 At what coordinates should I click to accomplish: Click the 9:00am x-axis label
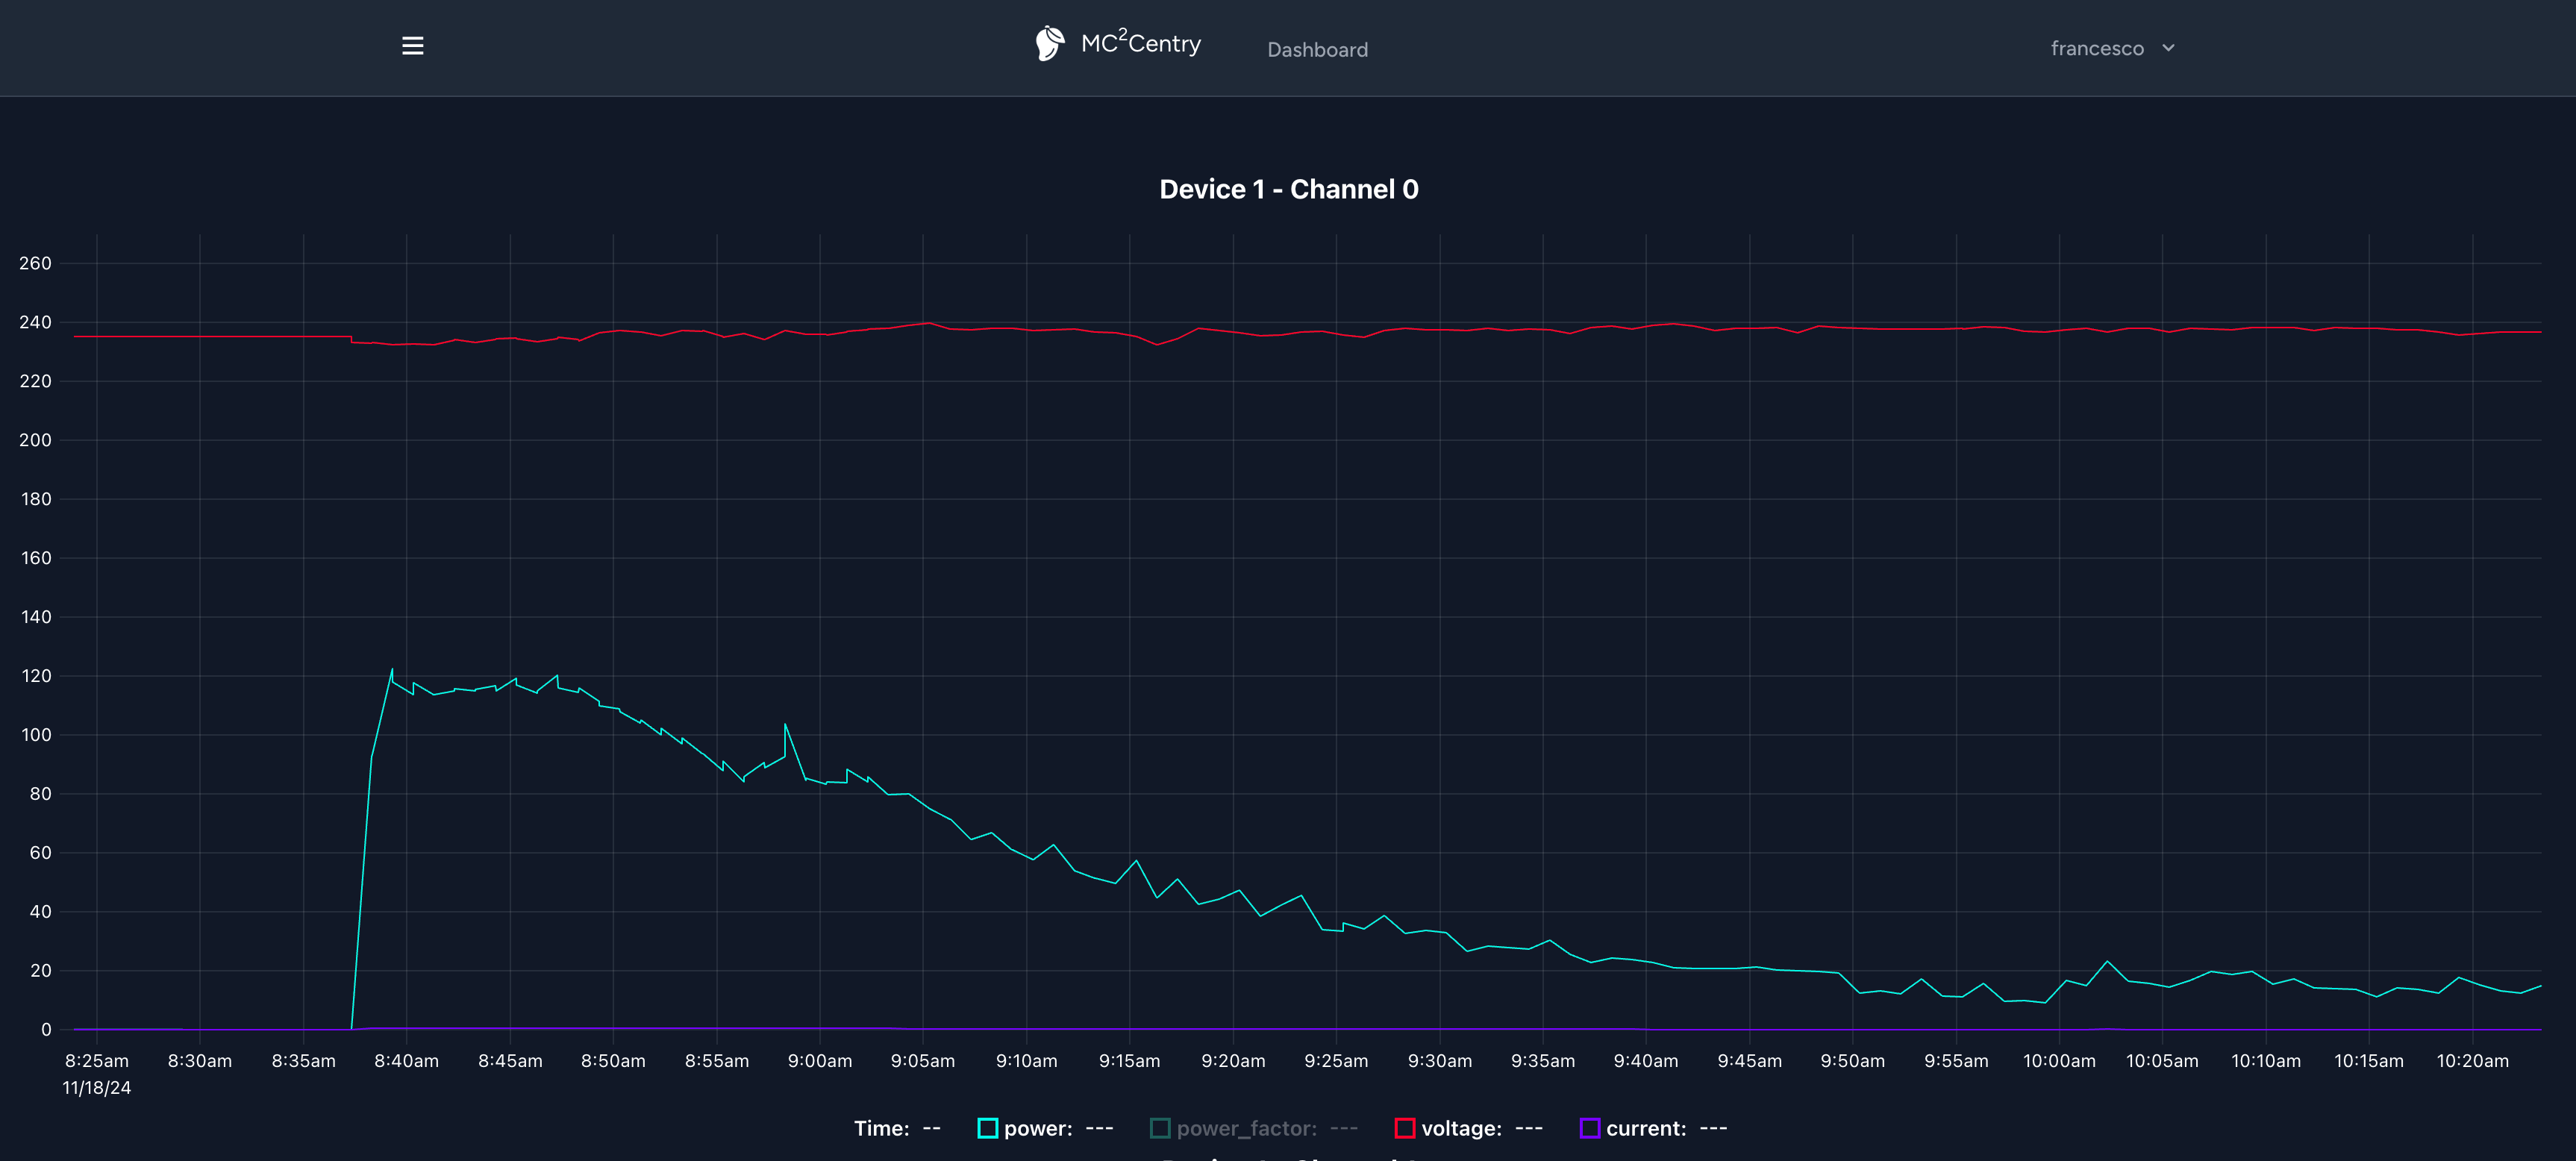tap(820, 1061)
